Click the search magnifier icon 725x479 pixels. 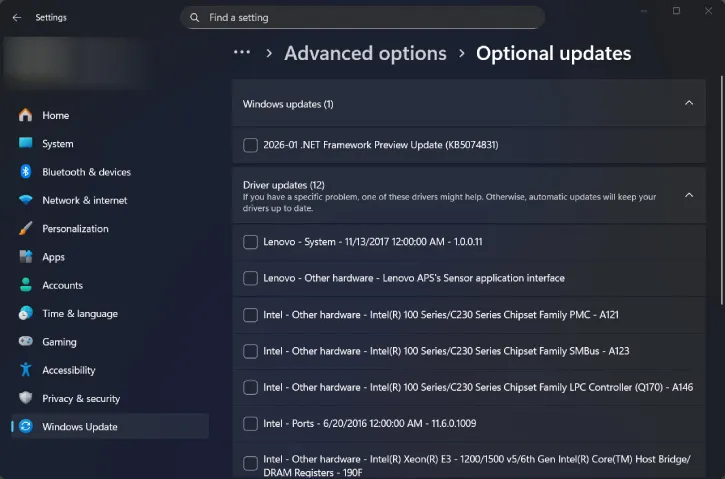click(x=195, y=18)
